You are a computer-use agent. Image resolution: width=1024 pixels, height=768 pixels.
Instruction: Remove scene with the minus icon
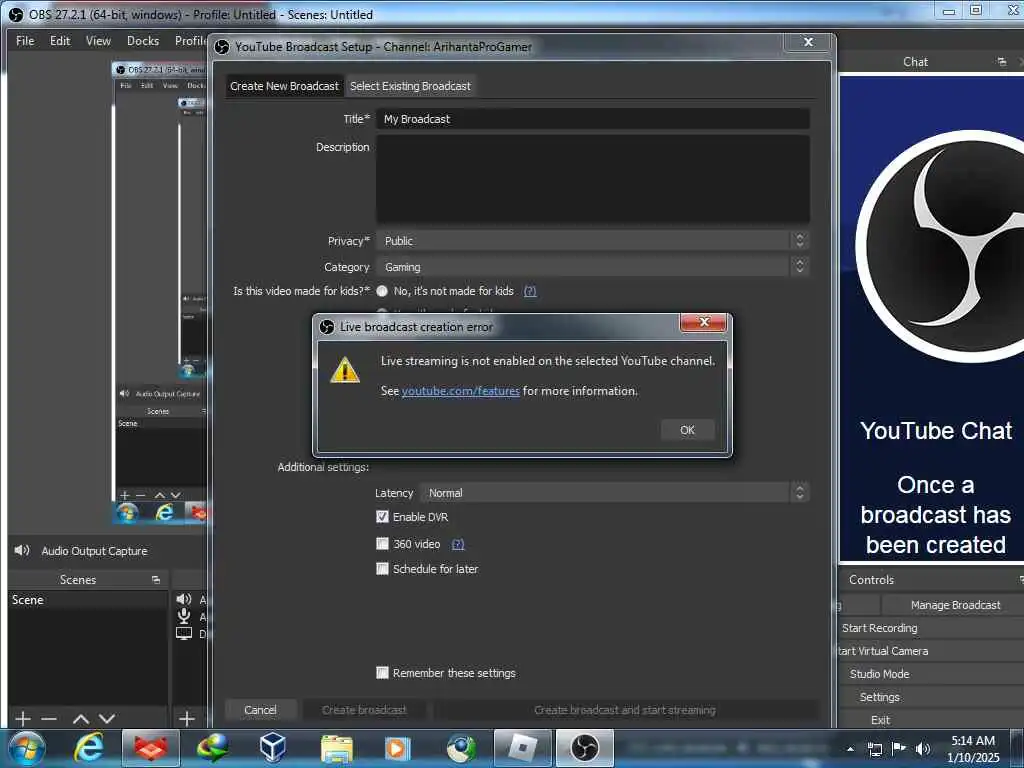(x=49, y=719)
